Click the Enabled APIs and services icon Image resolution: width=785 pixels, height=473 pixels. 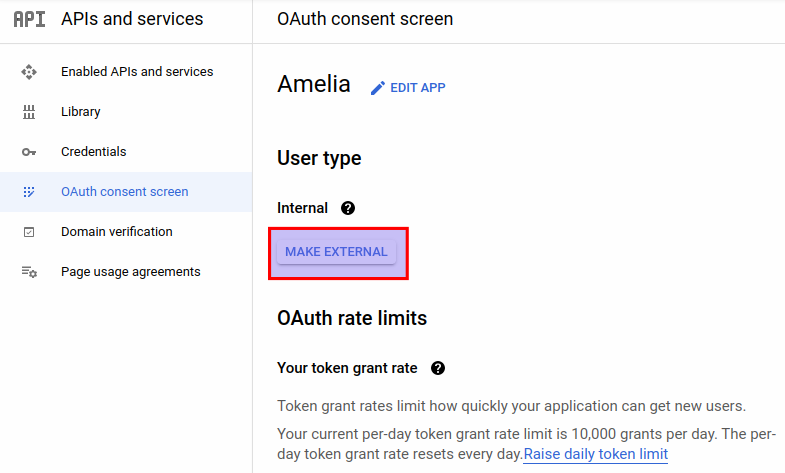29,72
